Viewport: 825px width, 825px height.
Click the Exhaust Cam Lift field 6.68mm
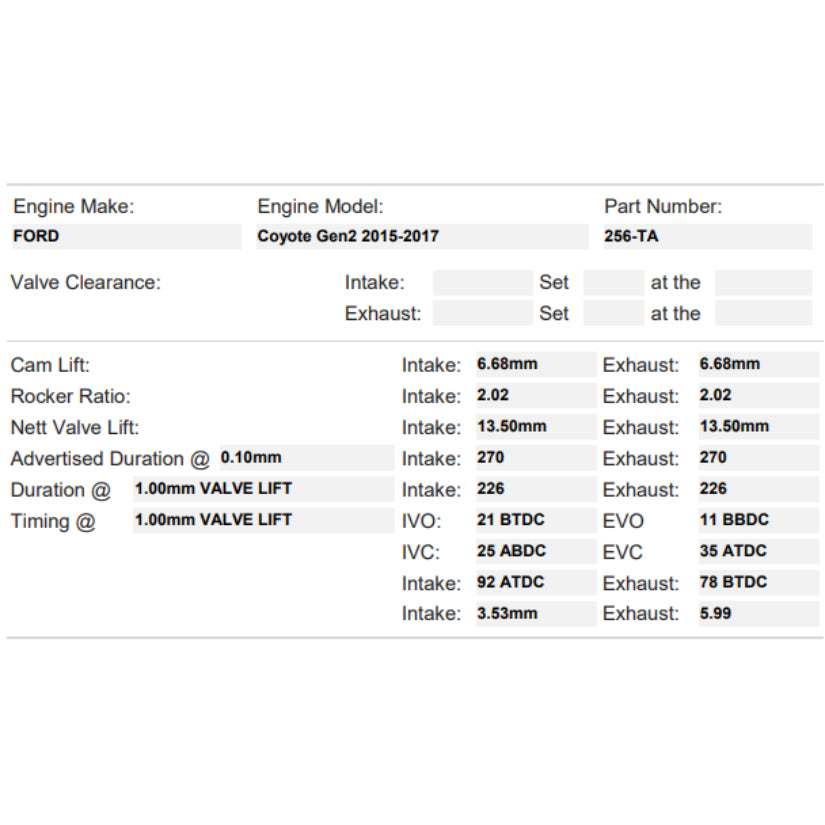(x=757, y=365)
